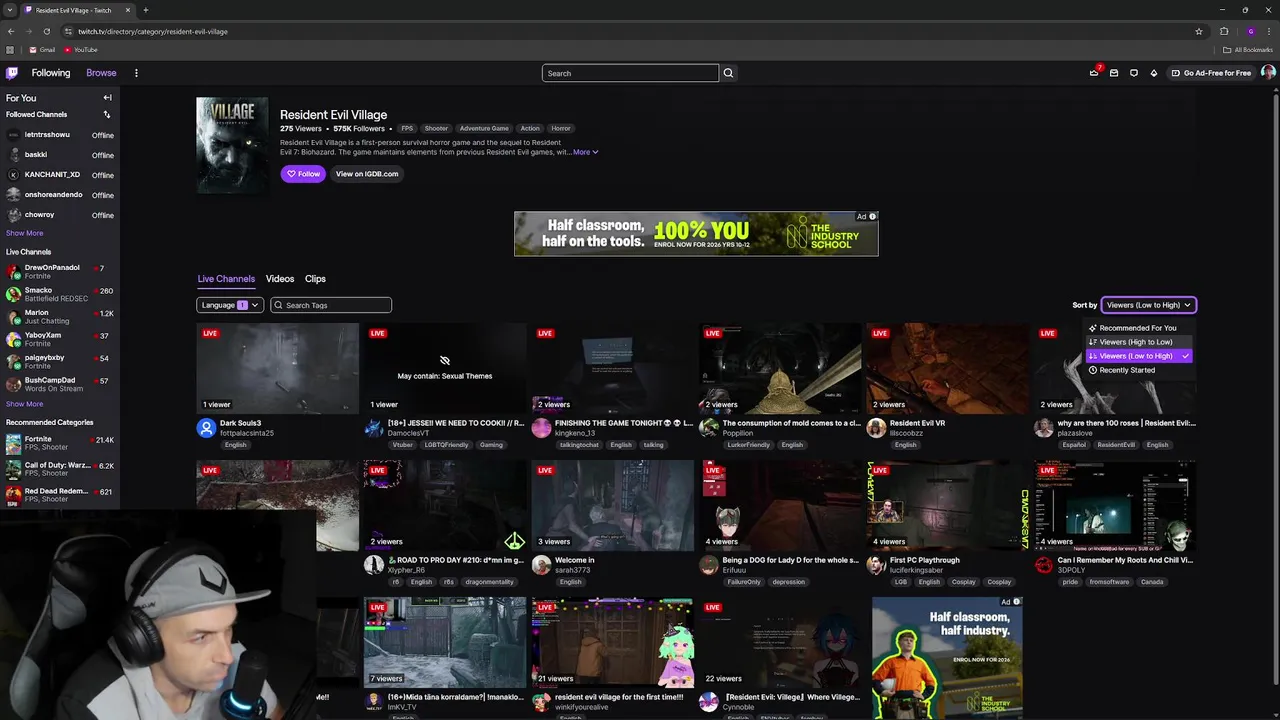This screenshot has width=1280, height=720.
Task: Reload the page in browser
Action: coord(46,31)
